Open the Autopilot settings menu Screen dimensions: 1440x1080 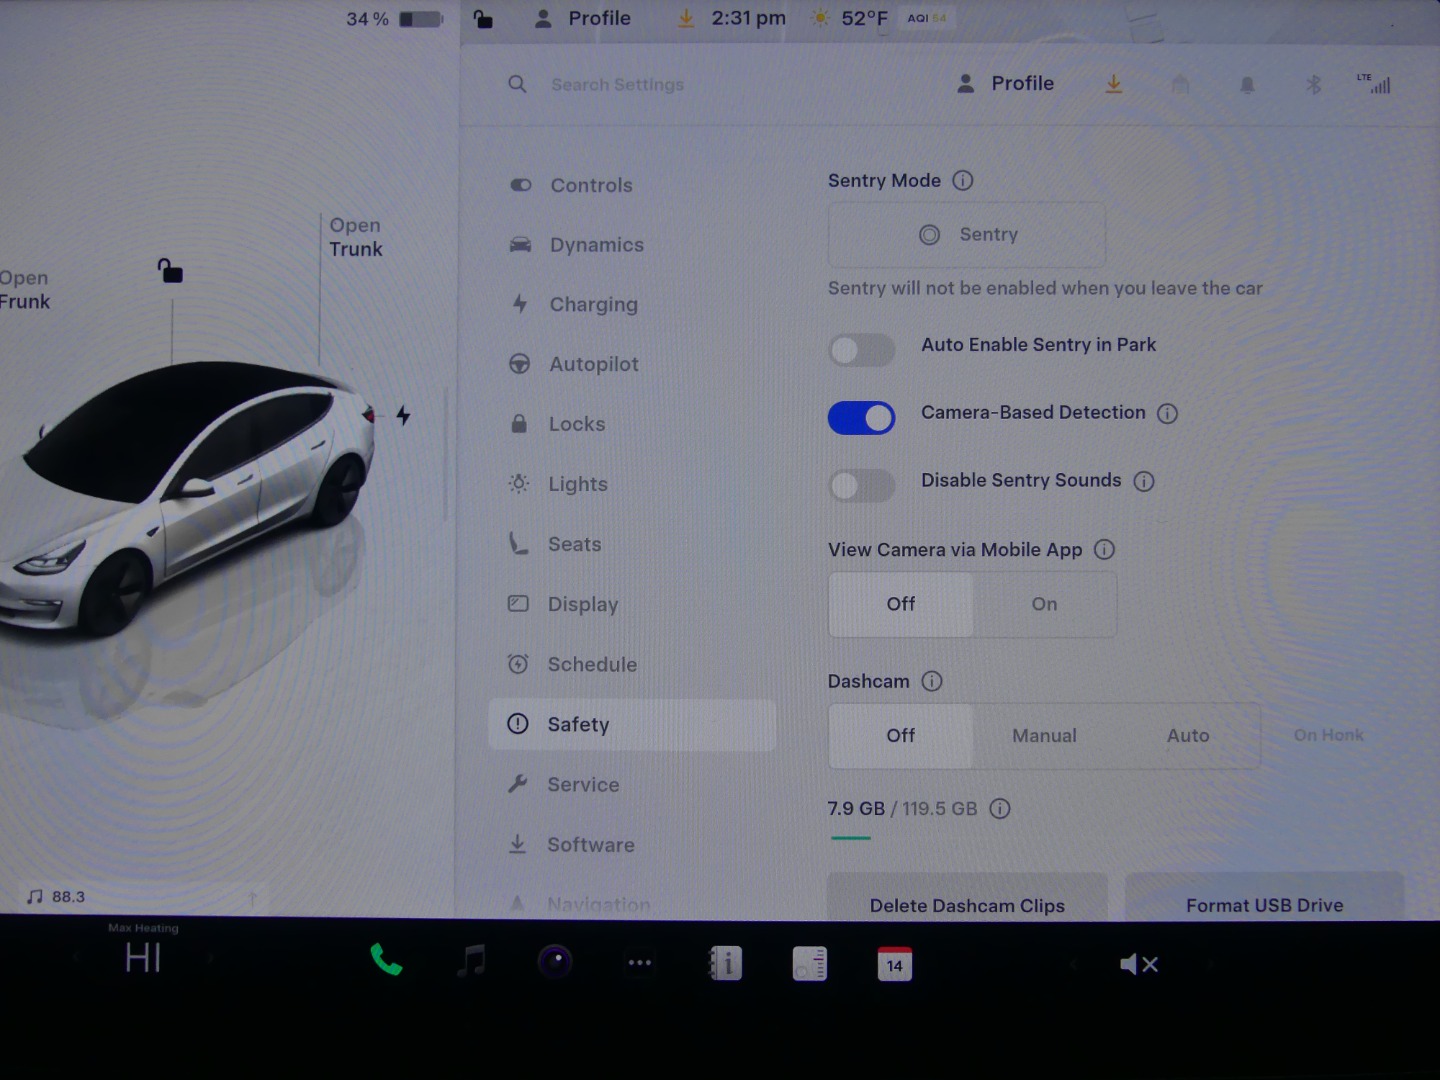593,365
